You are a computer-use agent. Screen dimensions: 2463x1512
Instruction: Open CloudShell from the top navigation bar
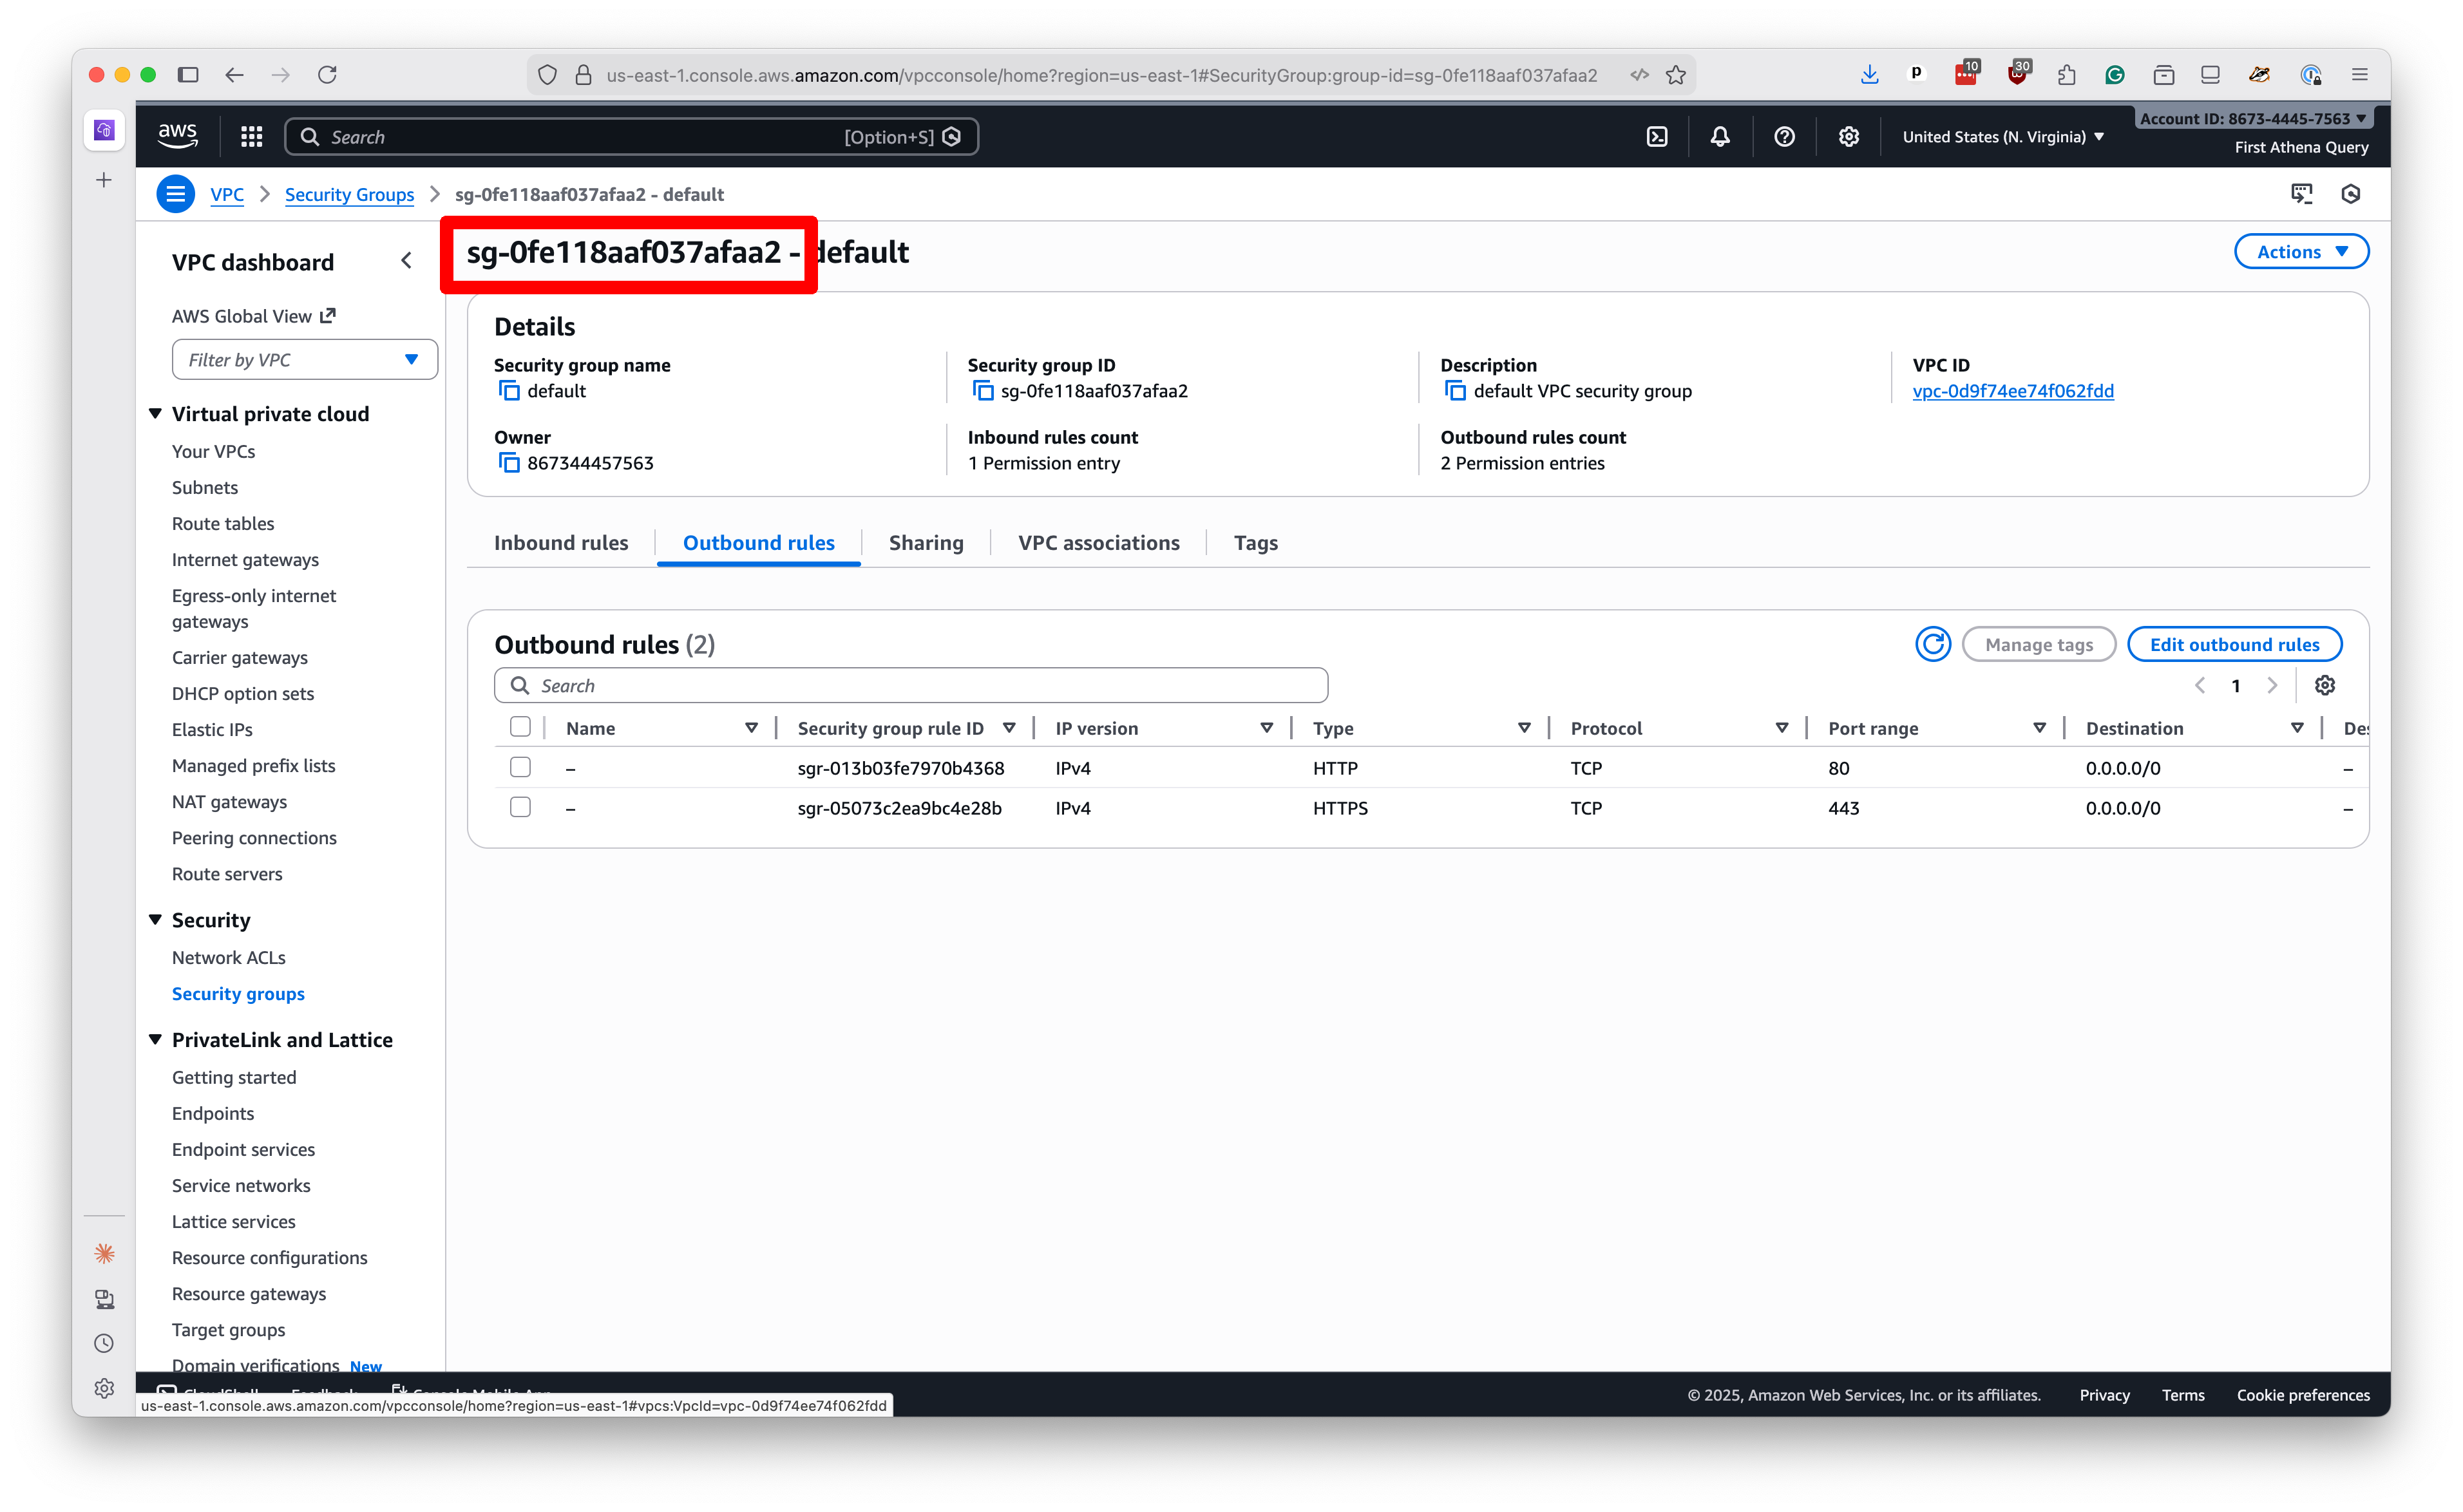1657,136
